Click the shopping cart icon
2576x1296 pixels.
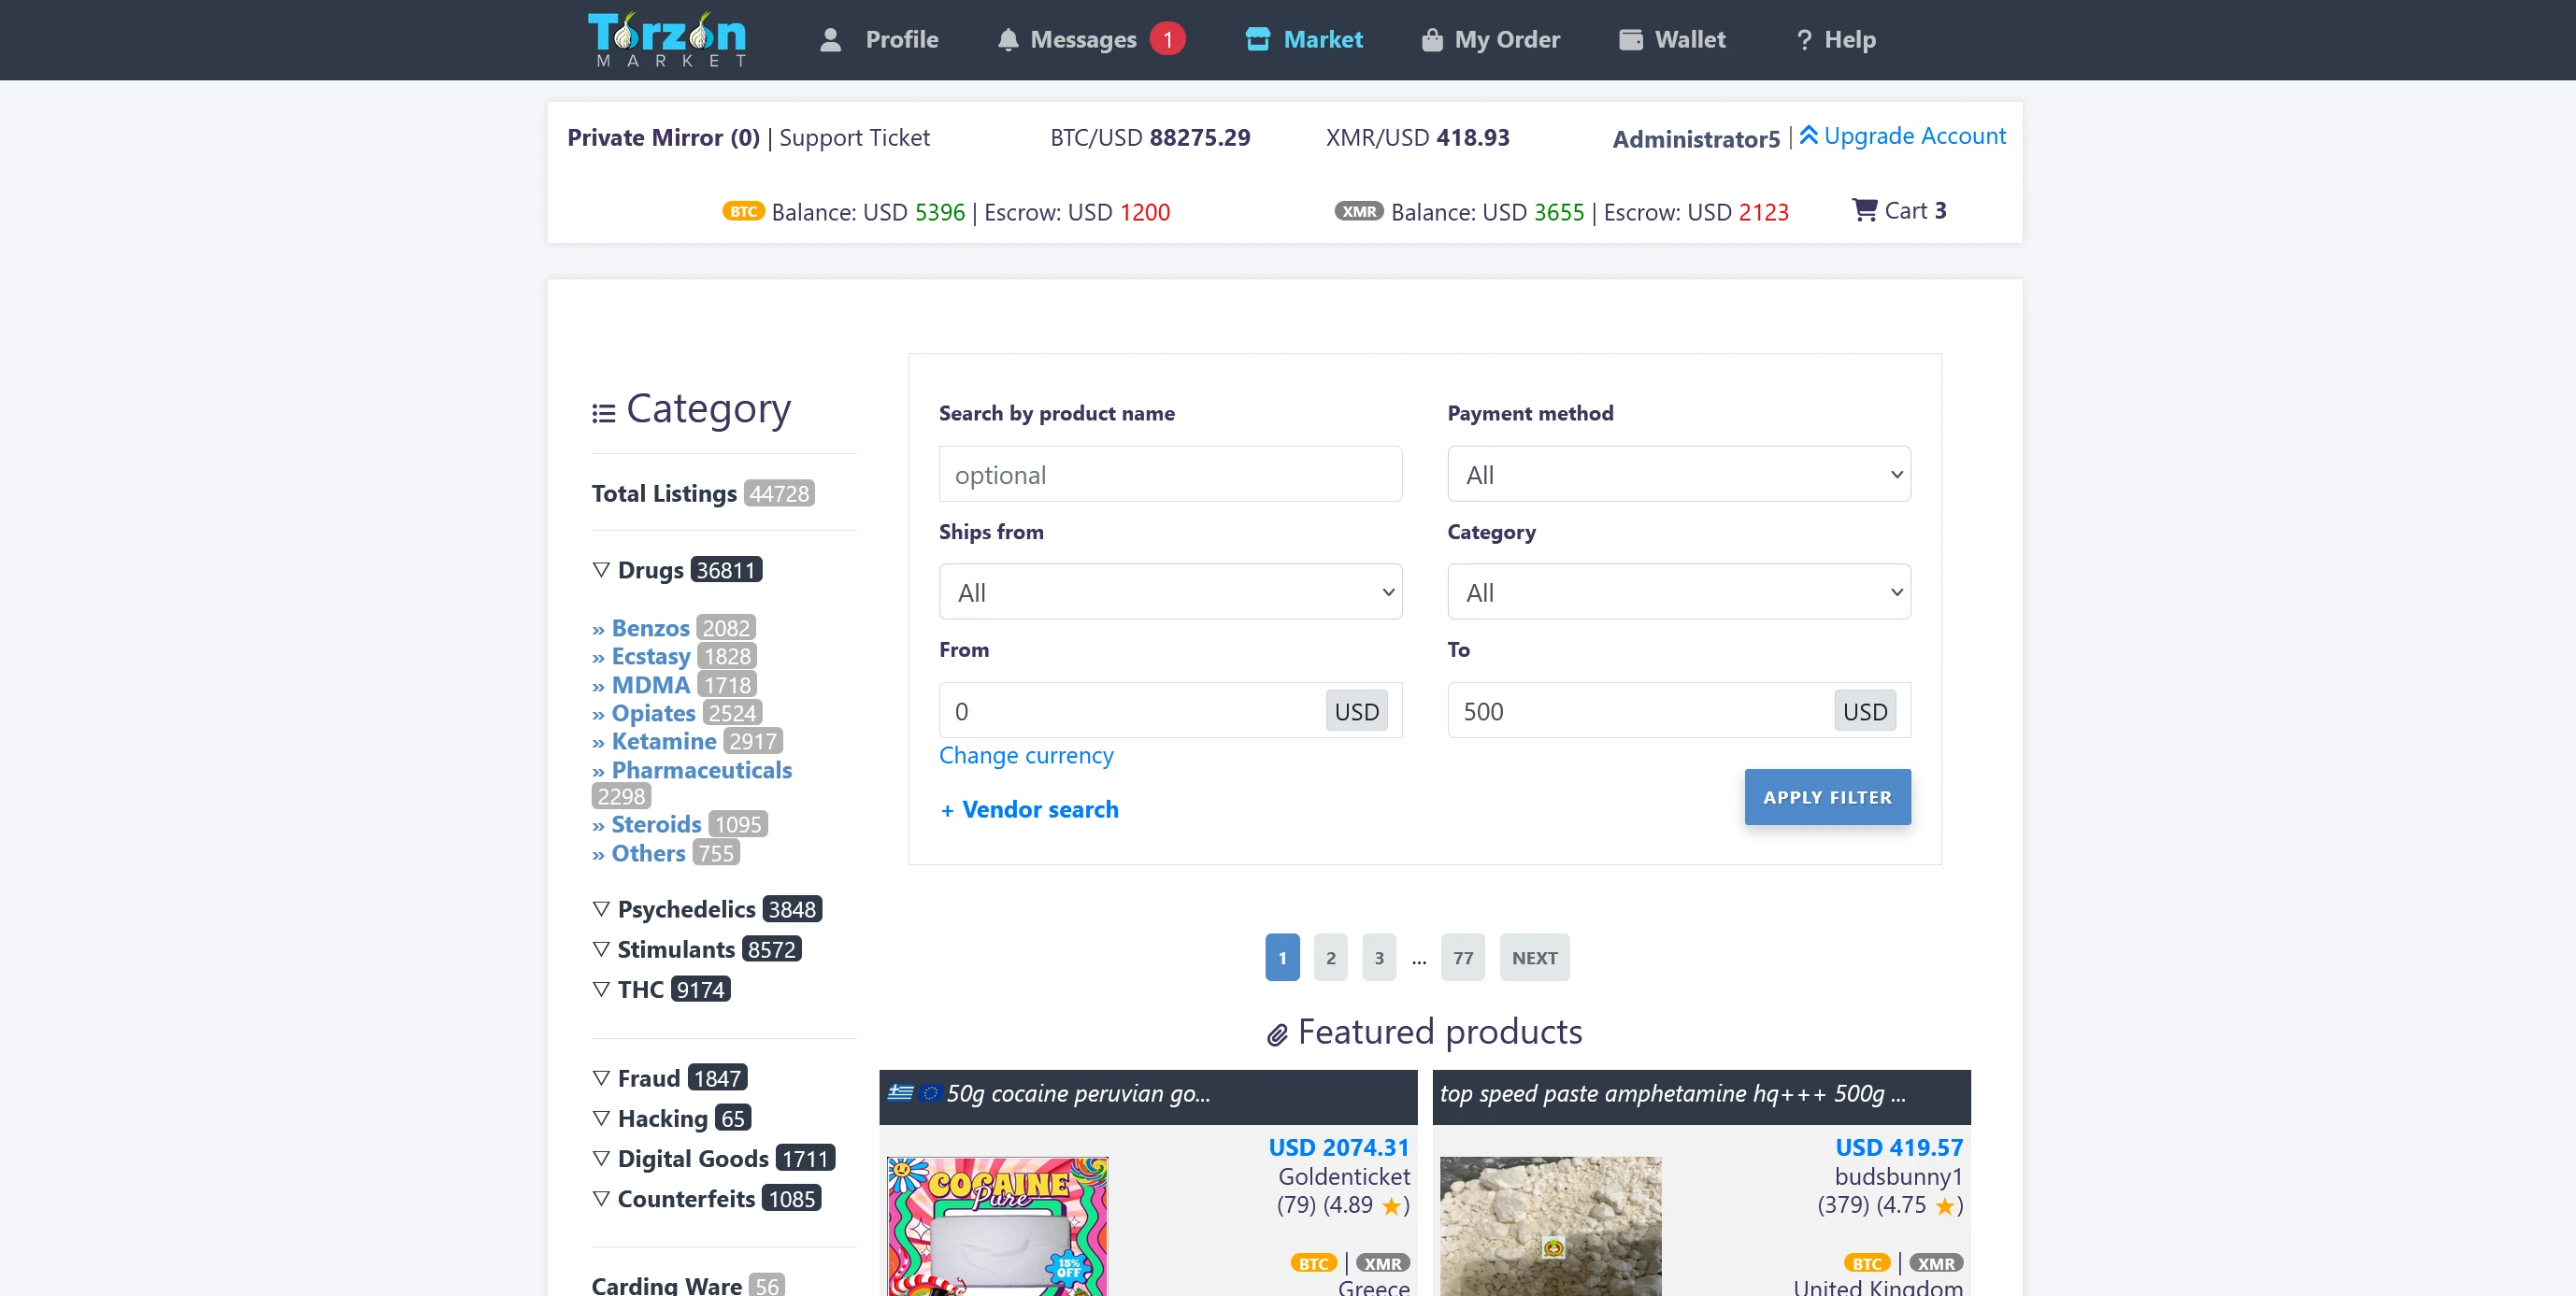(x=1864, y=209)
